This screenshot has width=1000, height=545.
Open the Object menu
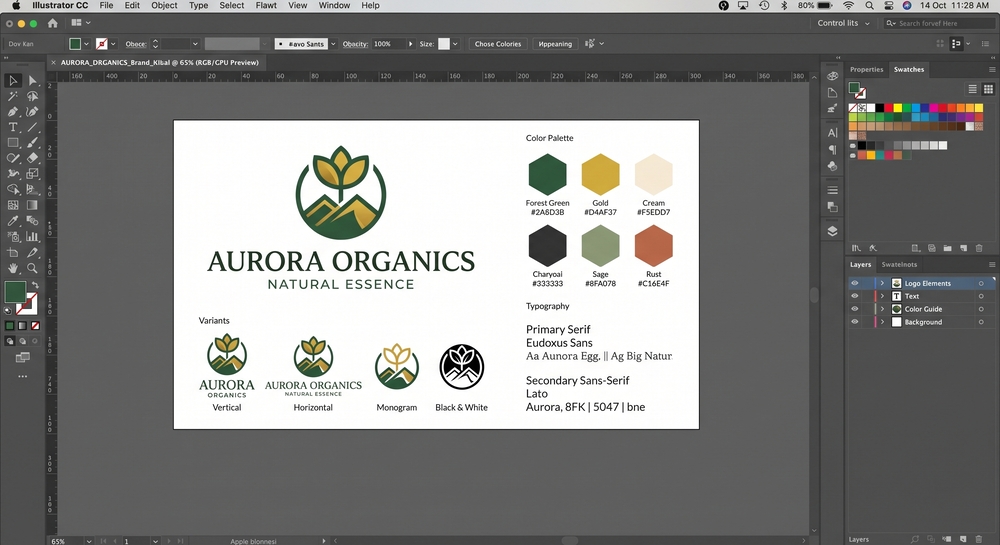[164, 5]
